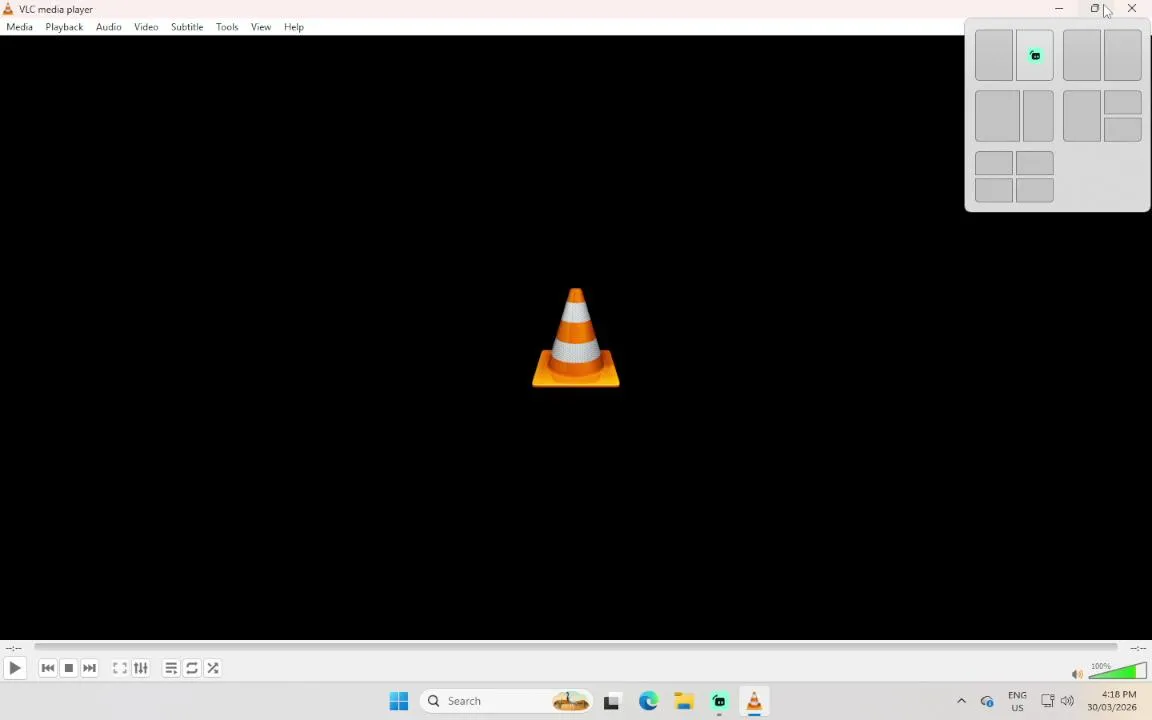The image size is (1152, 720).
Task: Adjust the green VLC volume slider
Action: (1117, 671)
